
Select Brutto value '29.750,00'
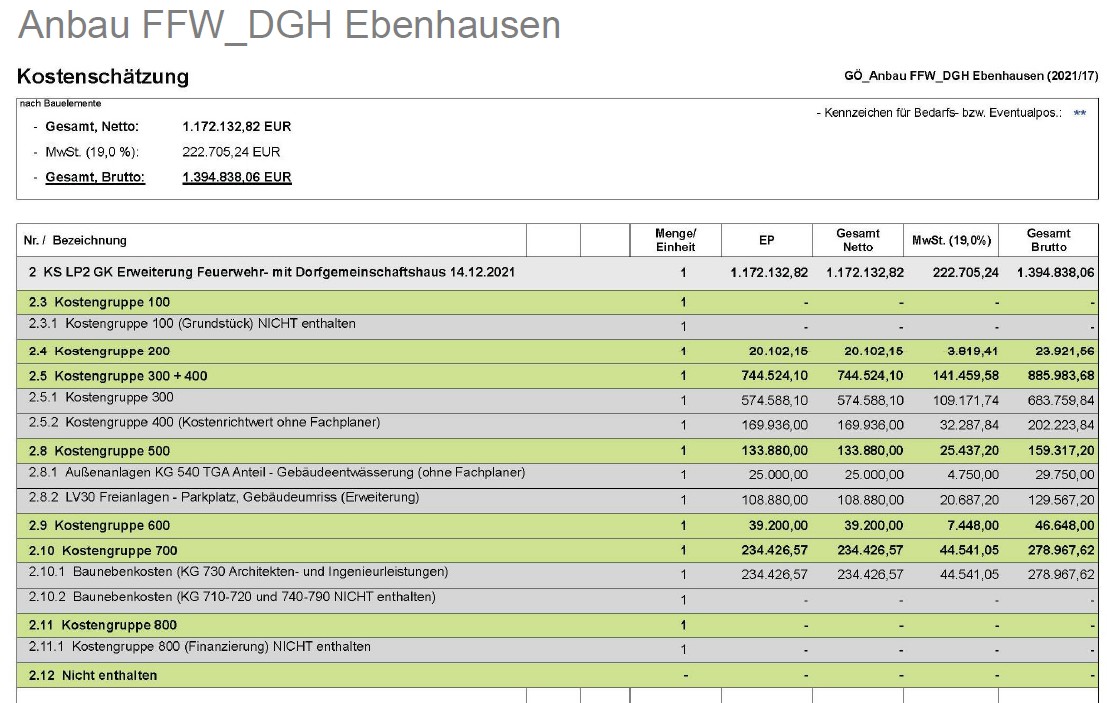(1065, 475)
